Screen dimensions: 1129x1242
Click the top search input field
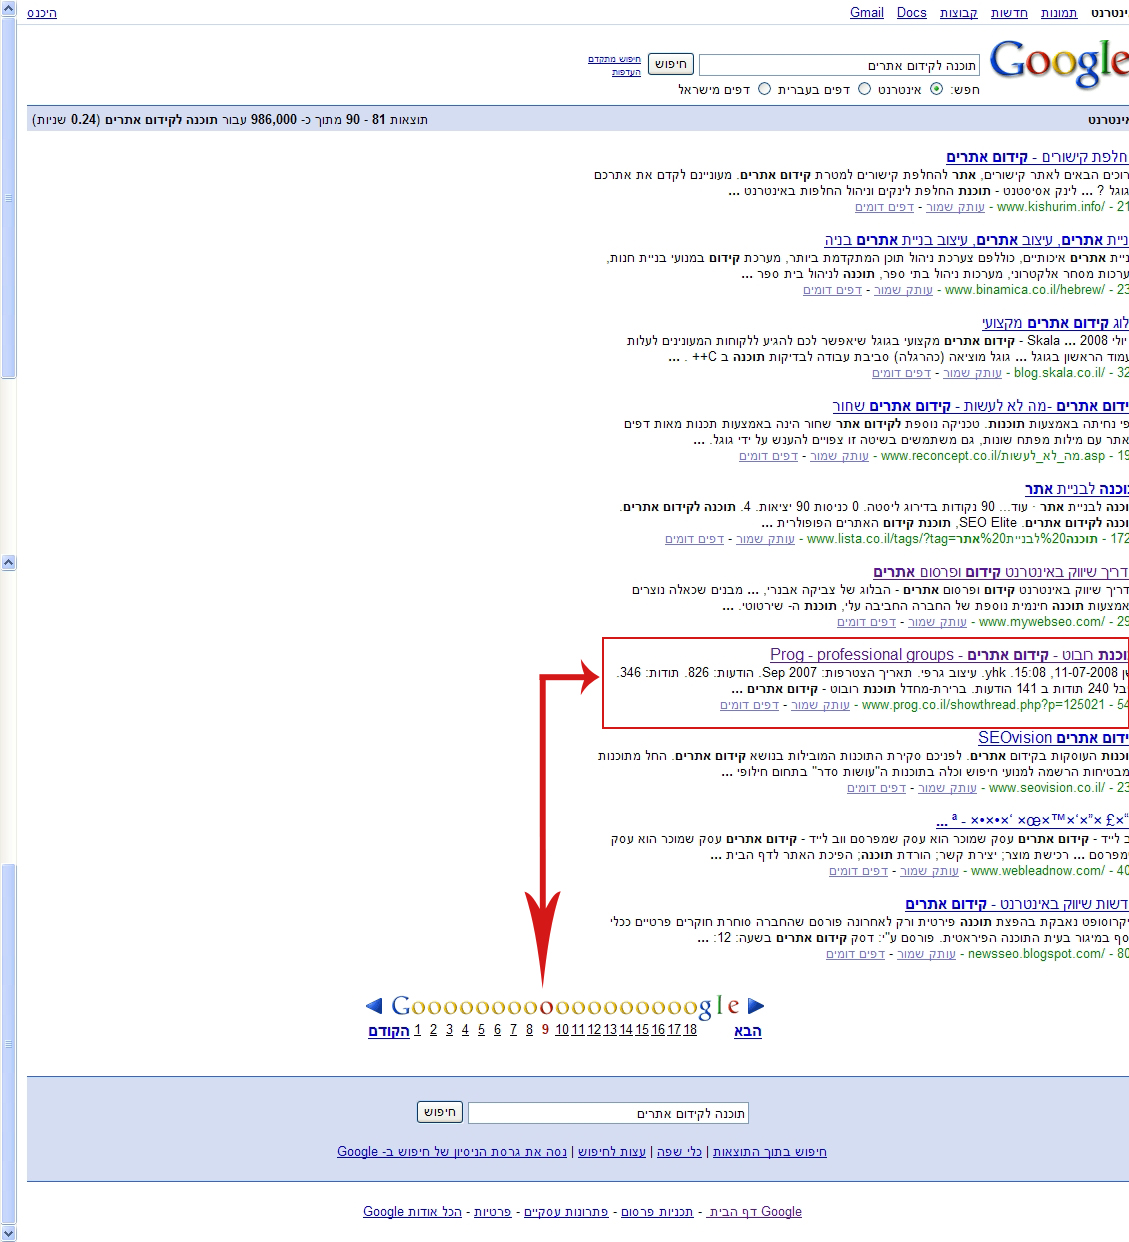coord(839,66)
